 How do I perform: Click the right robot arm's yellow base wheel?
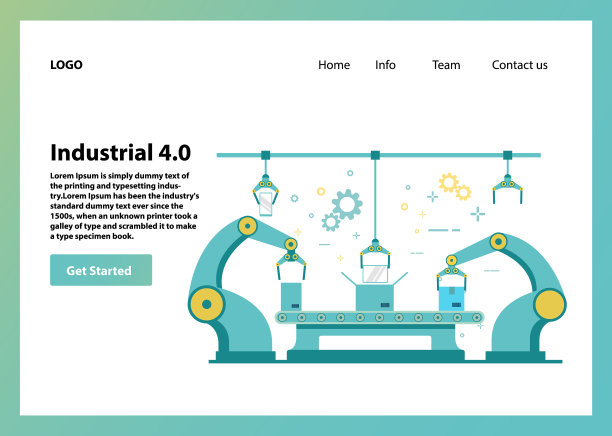tap(549, 304)
